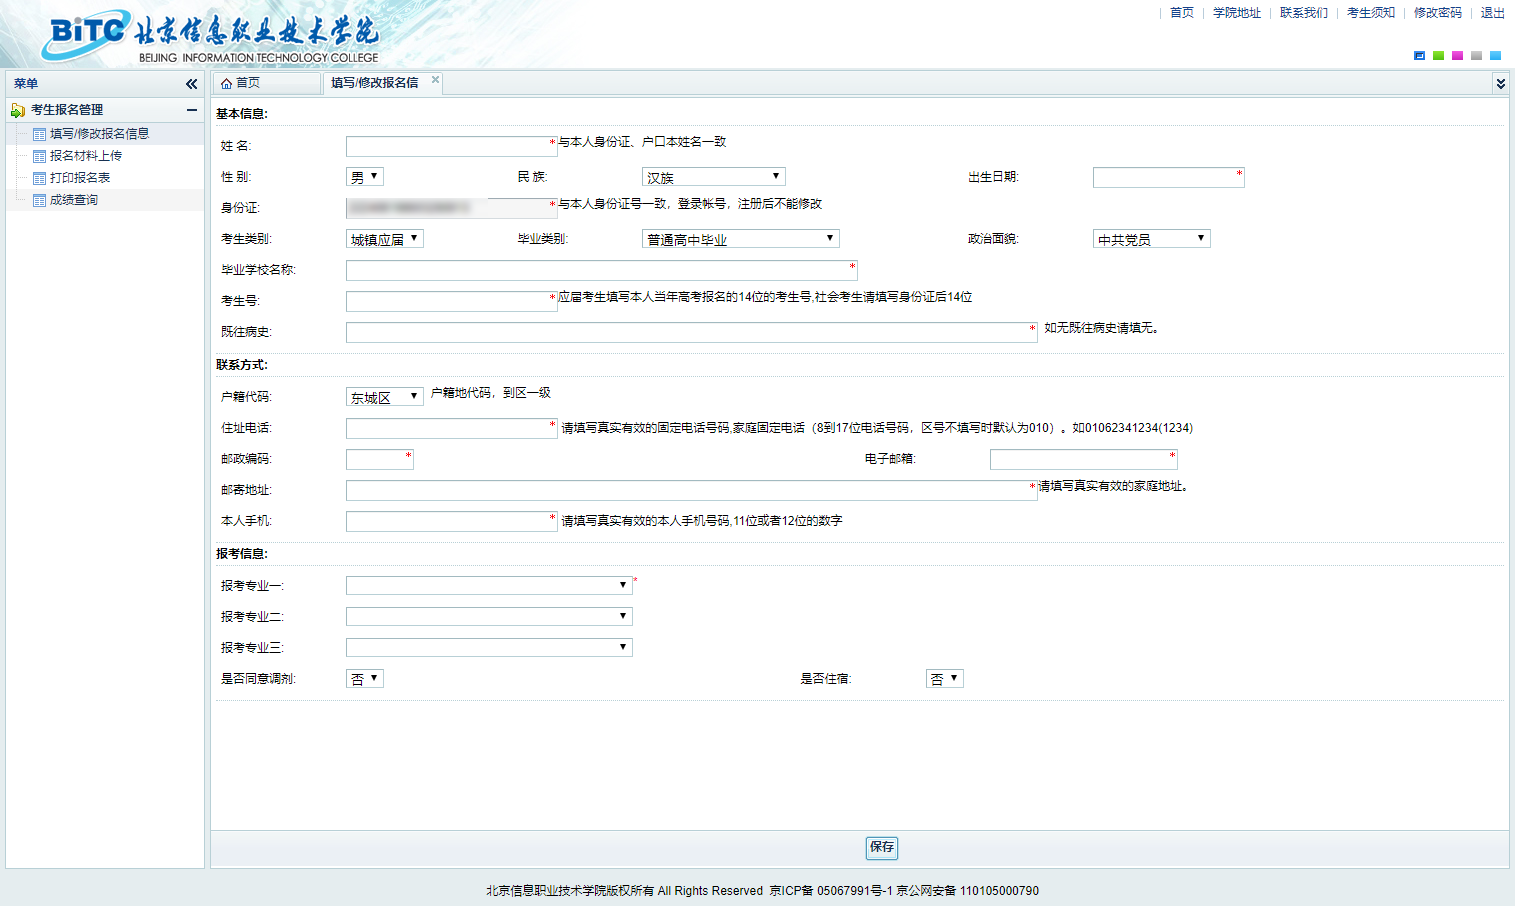The image size is (1515, 906).
Task: Open the 性别 gender dropdown
Action: pos(365,177)
